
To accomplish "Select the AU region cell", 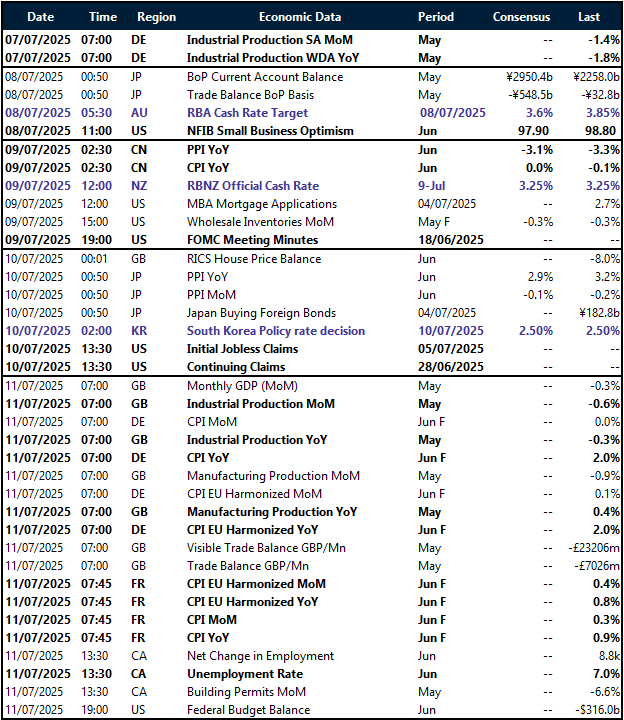I will [139, 113].
